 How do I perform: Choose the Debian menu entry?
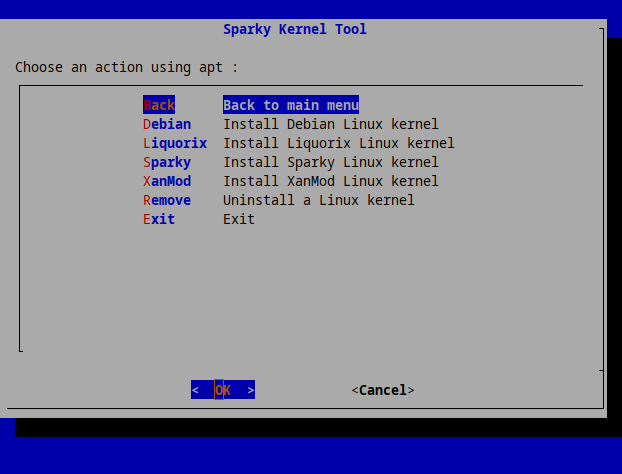click(167, 124)
